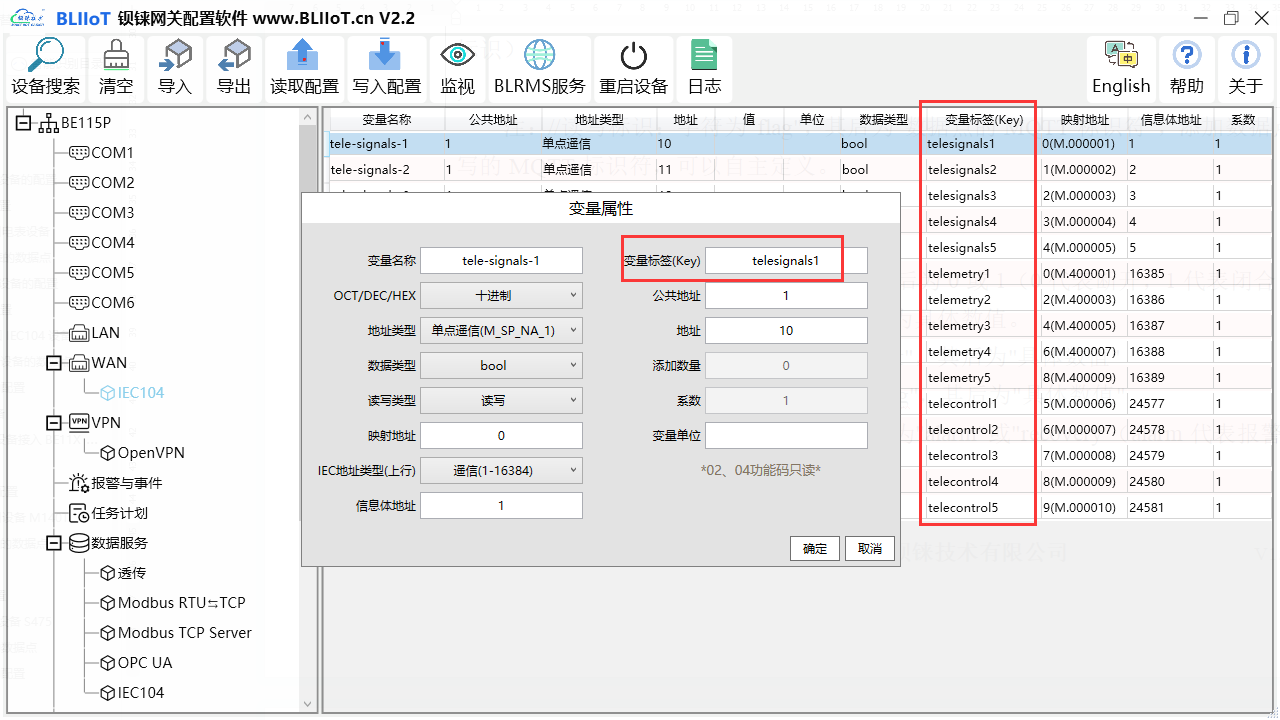
Task: Click the 数据类型 column header
Action: point(883,120)
